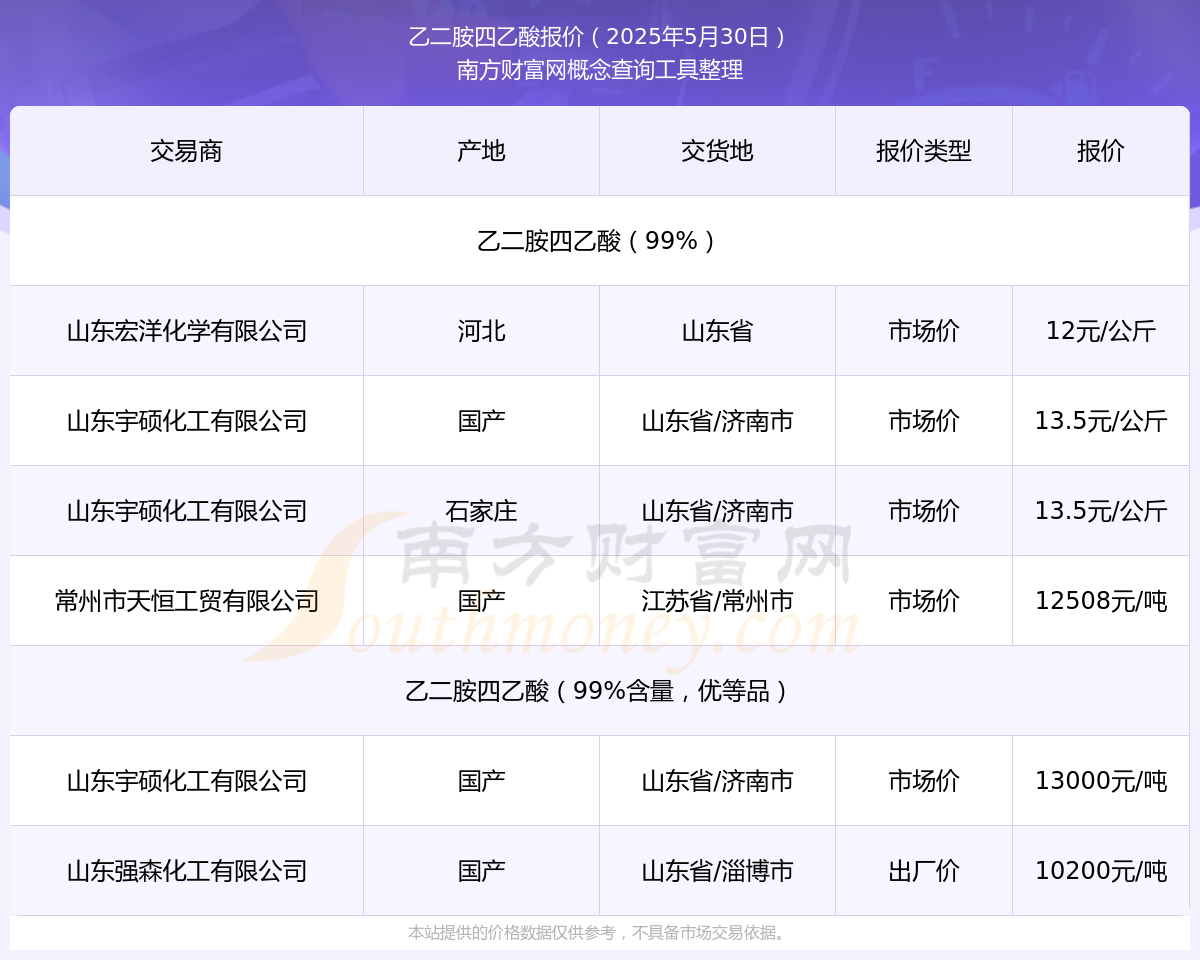This screenshot has width=1200, height=960.
Task: Click 国产 in the 国产 13.5元/公斤 row
Action: click(482, 421)
